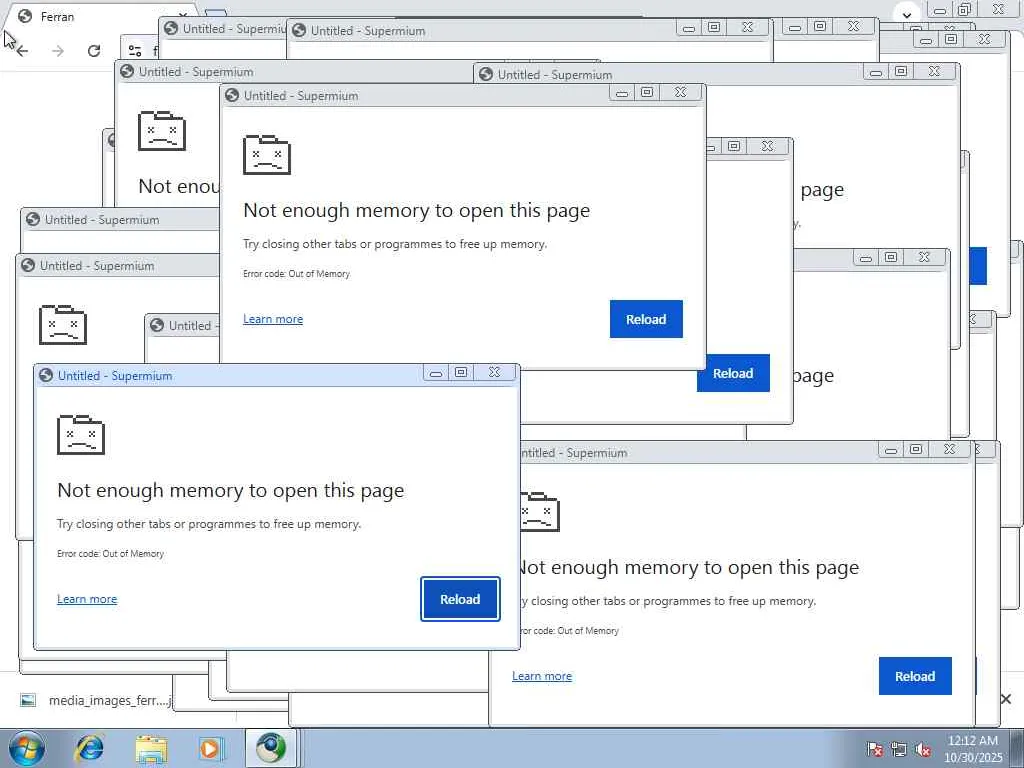Open Learn more link in the bottom-right window
Viewport: 1024px width, 768px height.
pyautogui.click(x=542, y=676)
